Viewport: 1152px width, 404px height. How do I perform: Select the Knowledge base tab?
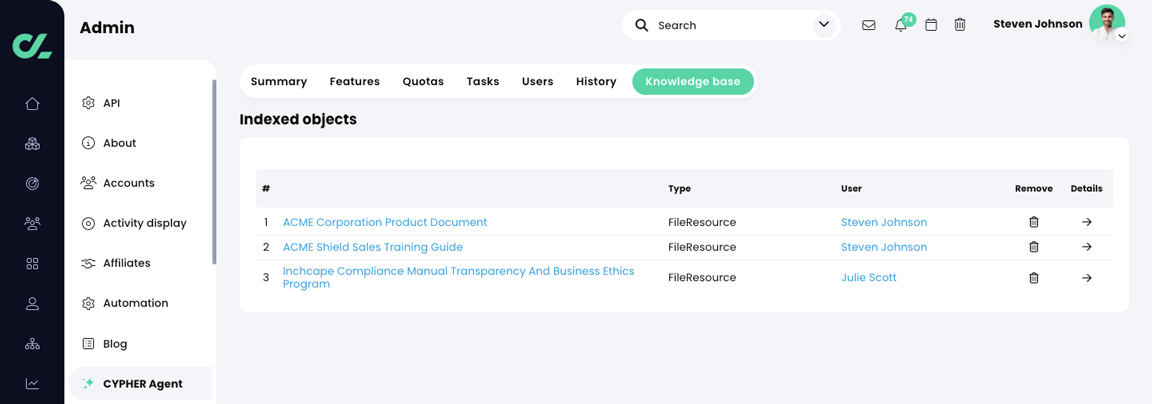click(693, 82)
